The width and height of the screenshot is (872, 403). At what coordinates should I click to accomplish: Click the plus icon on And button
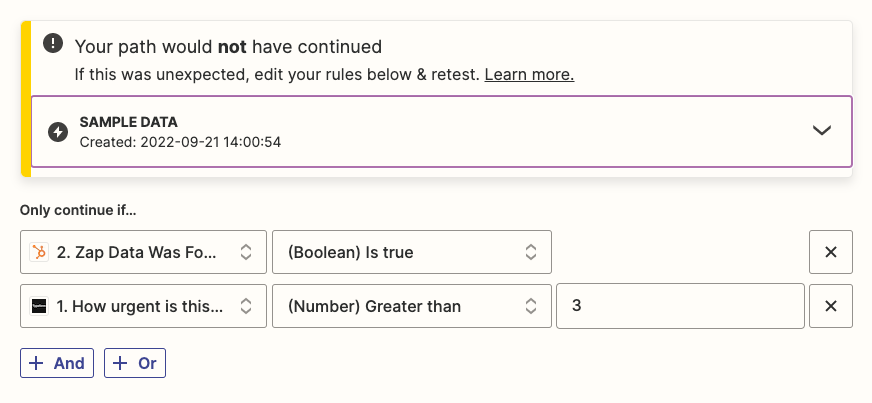point(37,363)
